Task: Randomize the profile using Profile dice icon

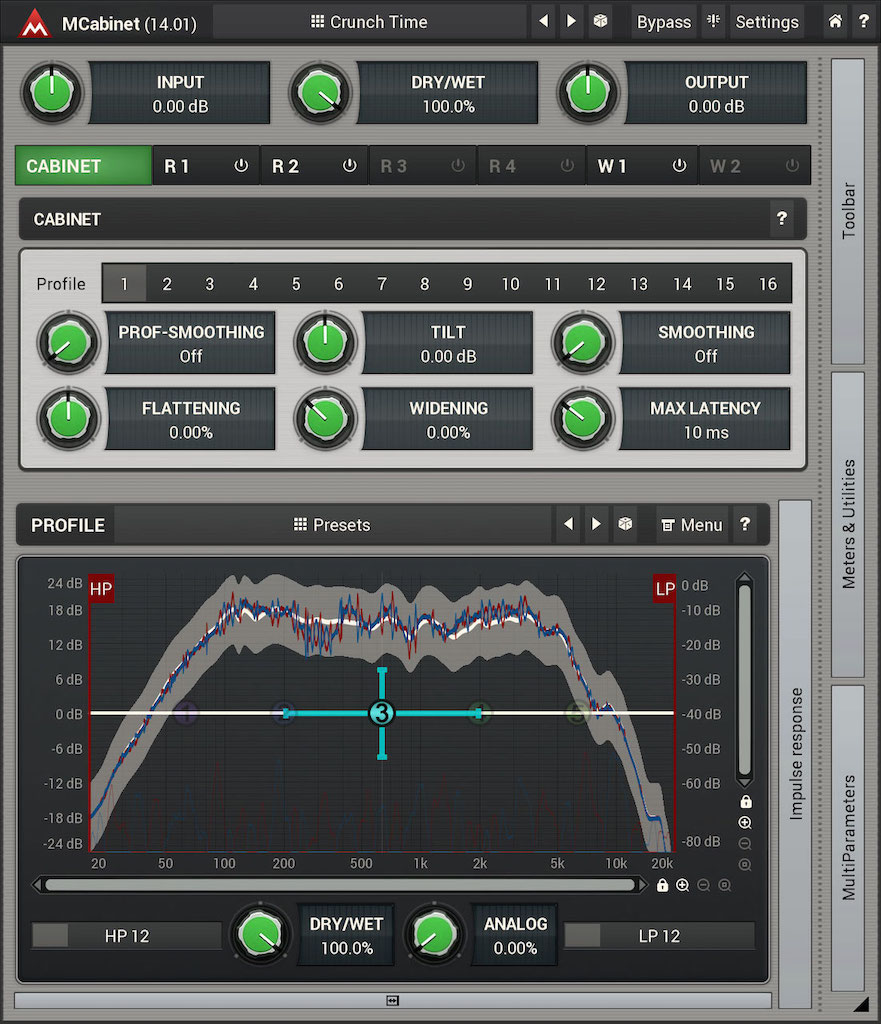Action: [625, 524]
